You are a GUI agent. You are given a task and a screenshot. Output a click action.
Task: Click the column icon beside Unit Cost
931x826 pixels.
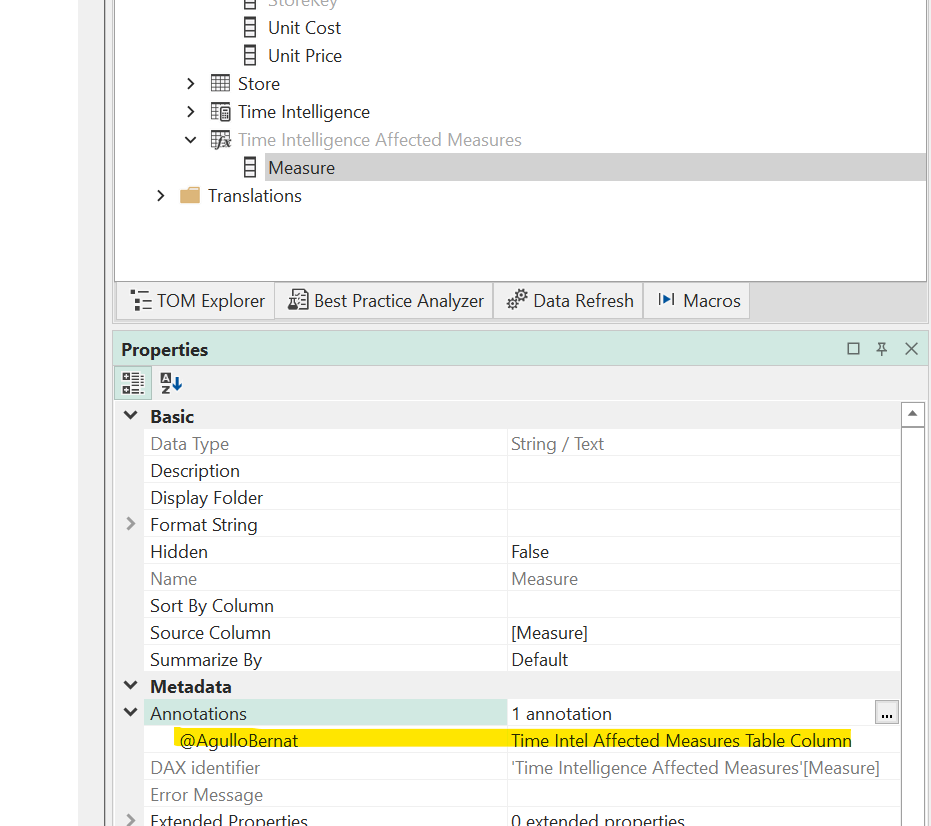pos(249,27)
